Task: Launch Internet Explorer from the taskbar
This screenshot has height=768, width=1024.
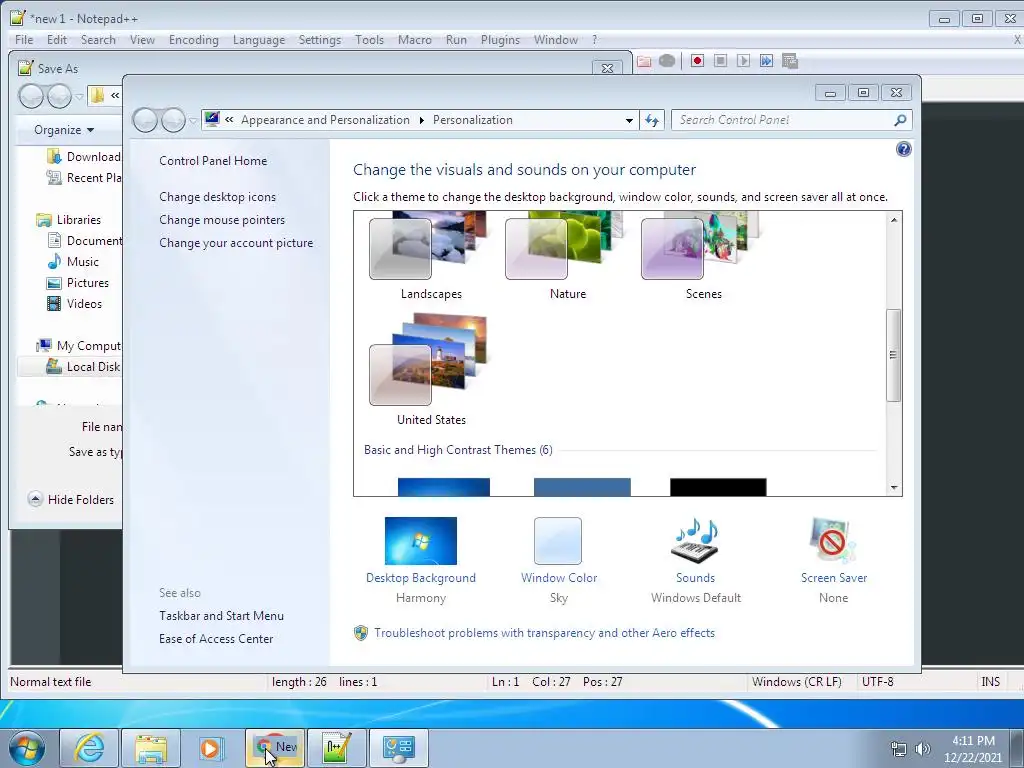Action: (89, 748)
